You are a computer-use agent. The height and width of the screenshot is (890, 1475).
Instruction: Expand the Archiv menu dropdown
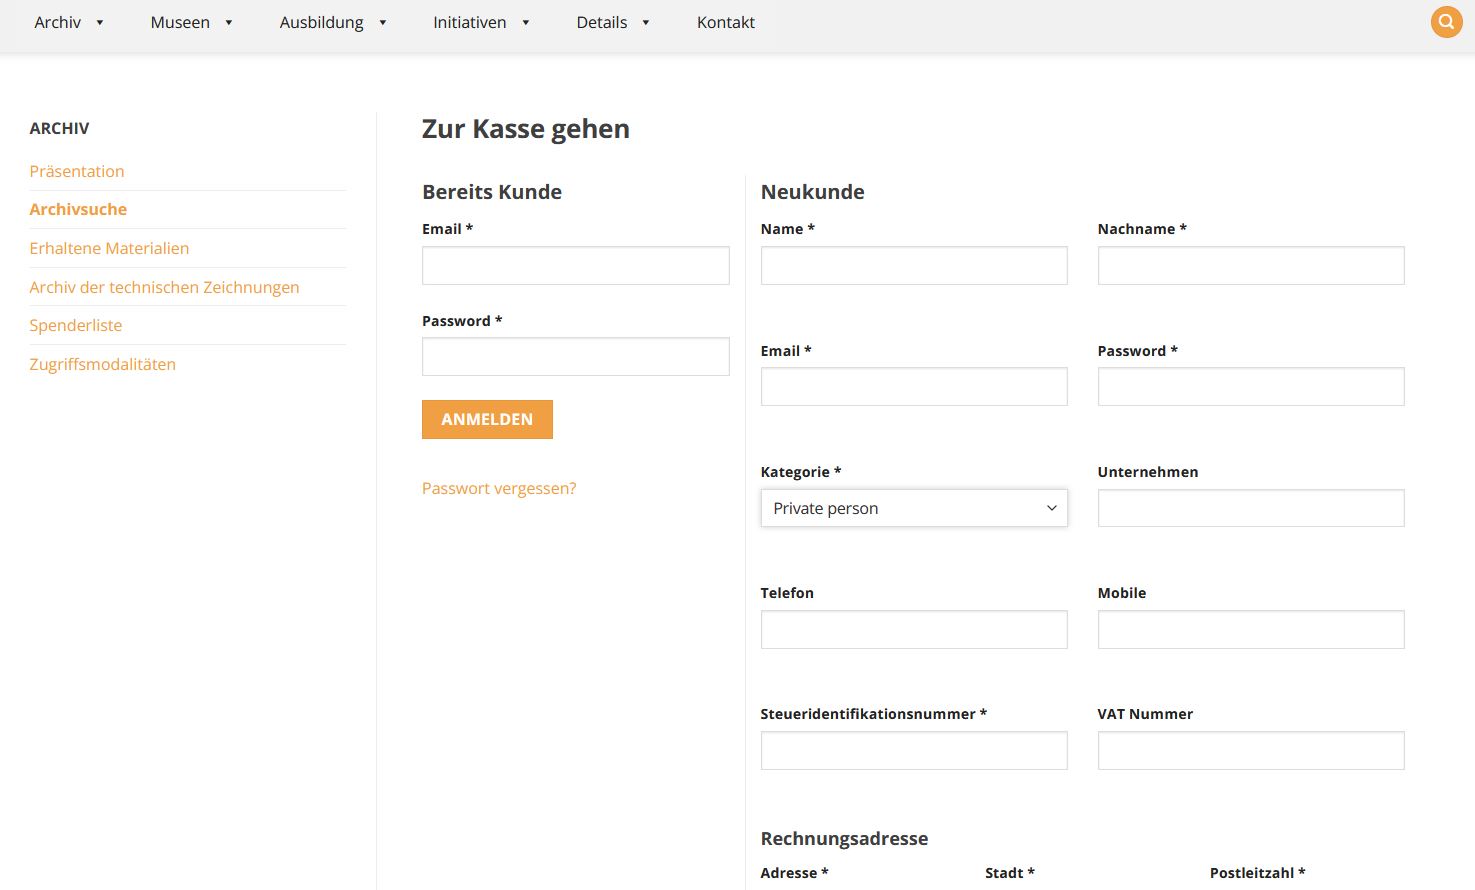pos(68,22)
